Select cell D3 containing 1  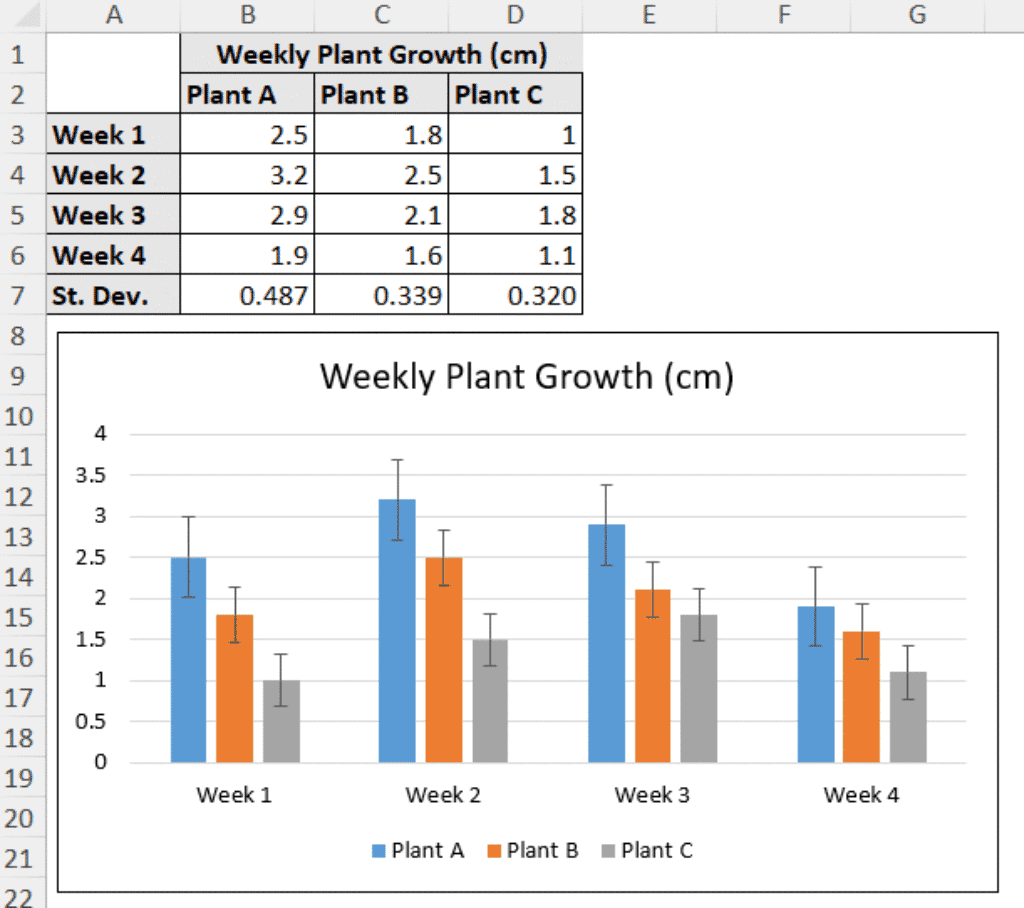pyautogui.click(x=514, y=134)
